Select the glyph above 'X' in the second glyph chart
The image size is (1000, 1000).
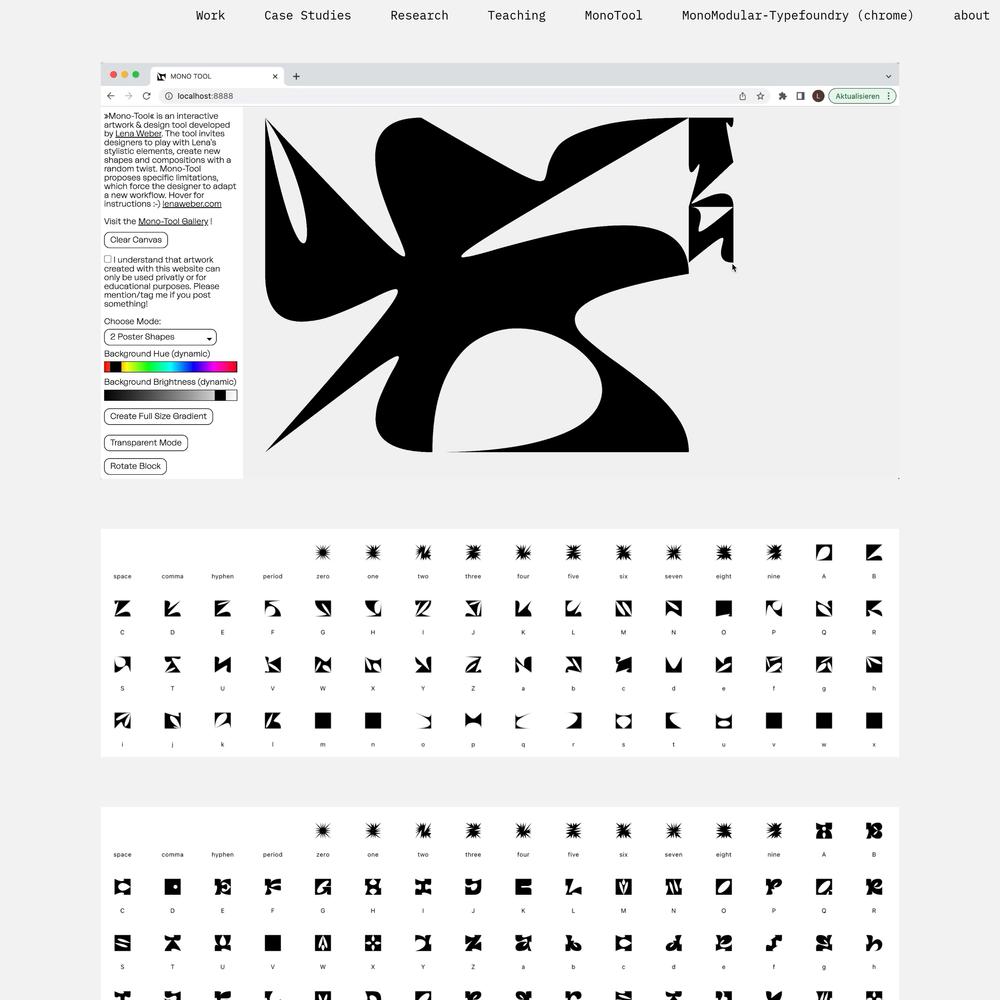pyautogui.click(x=373, y=943)
